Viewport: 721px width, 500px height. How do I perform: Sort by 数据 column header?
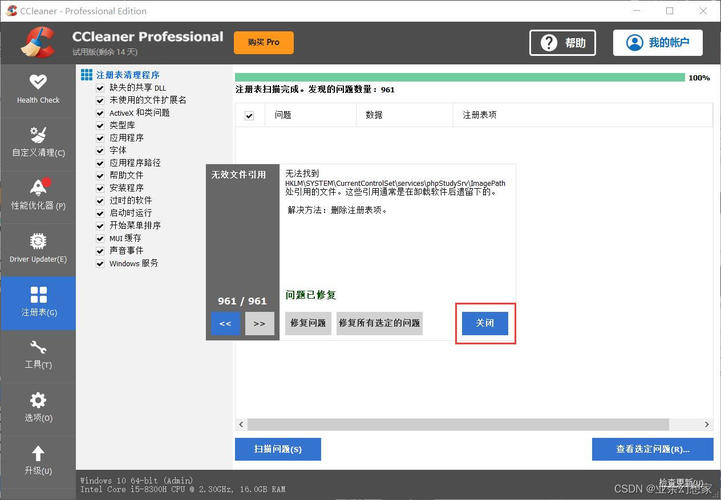coord(405,115)
